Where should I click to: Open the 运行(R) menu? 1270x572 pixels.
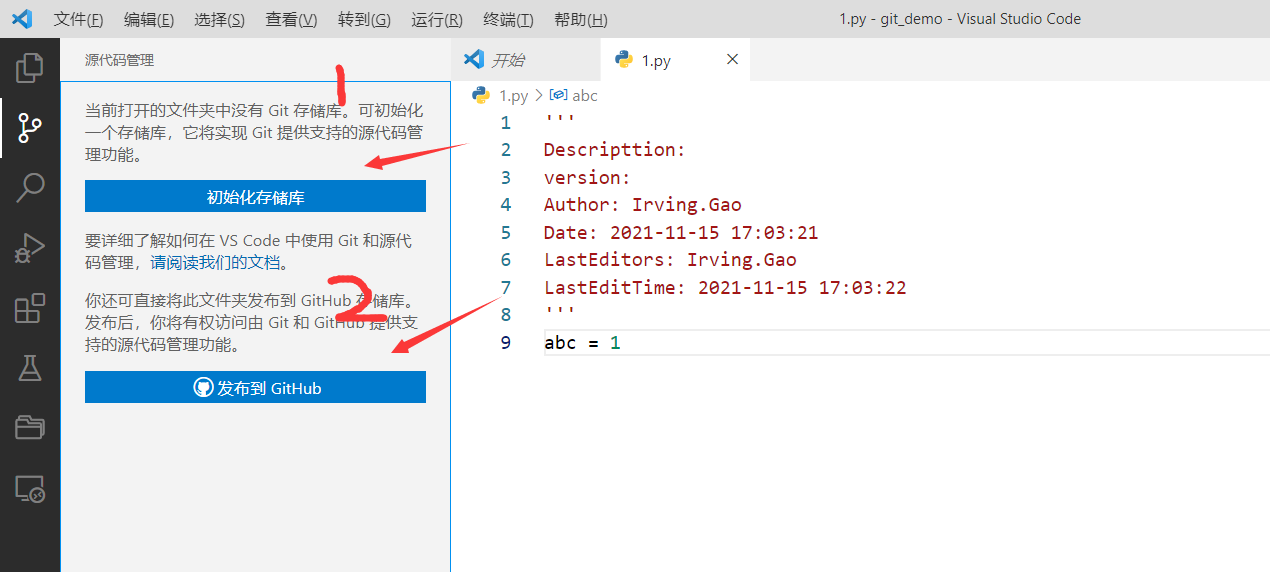[x=437, y=20]
